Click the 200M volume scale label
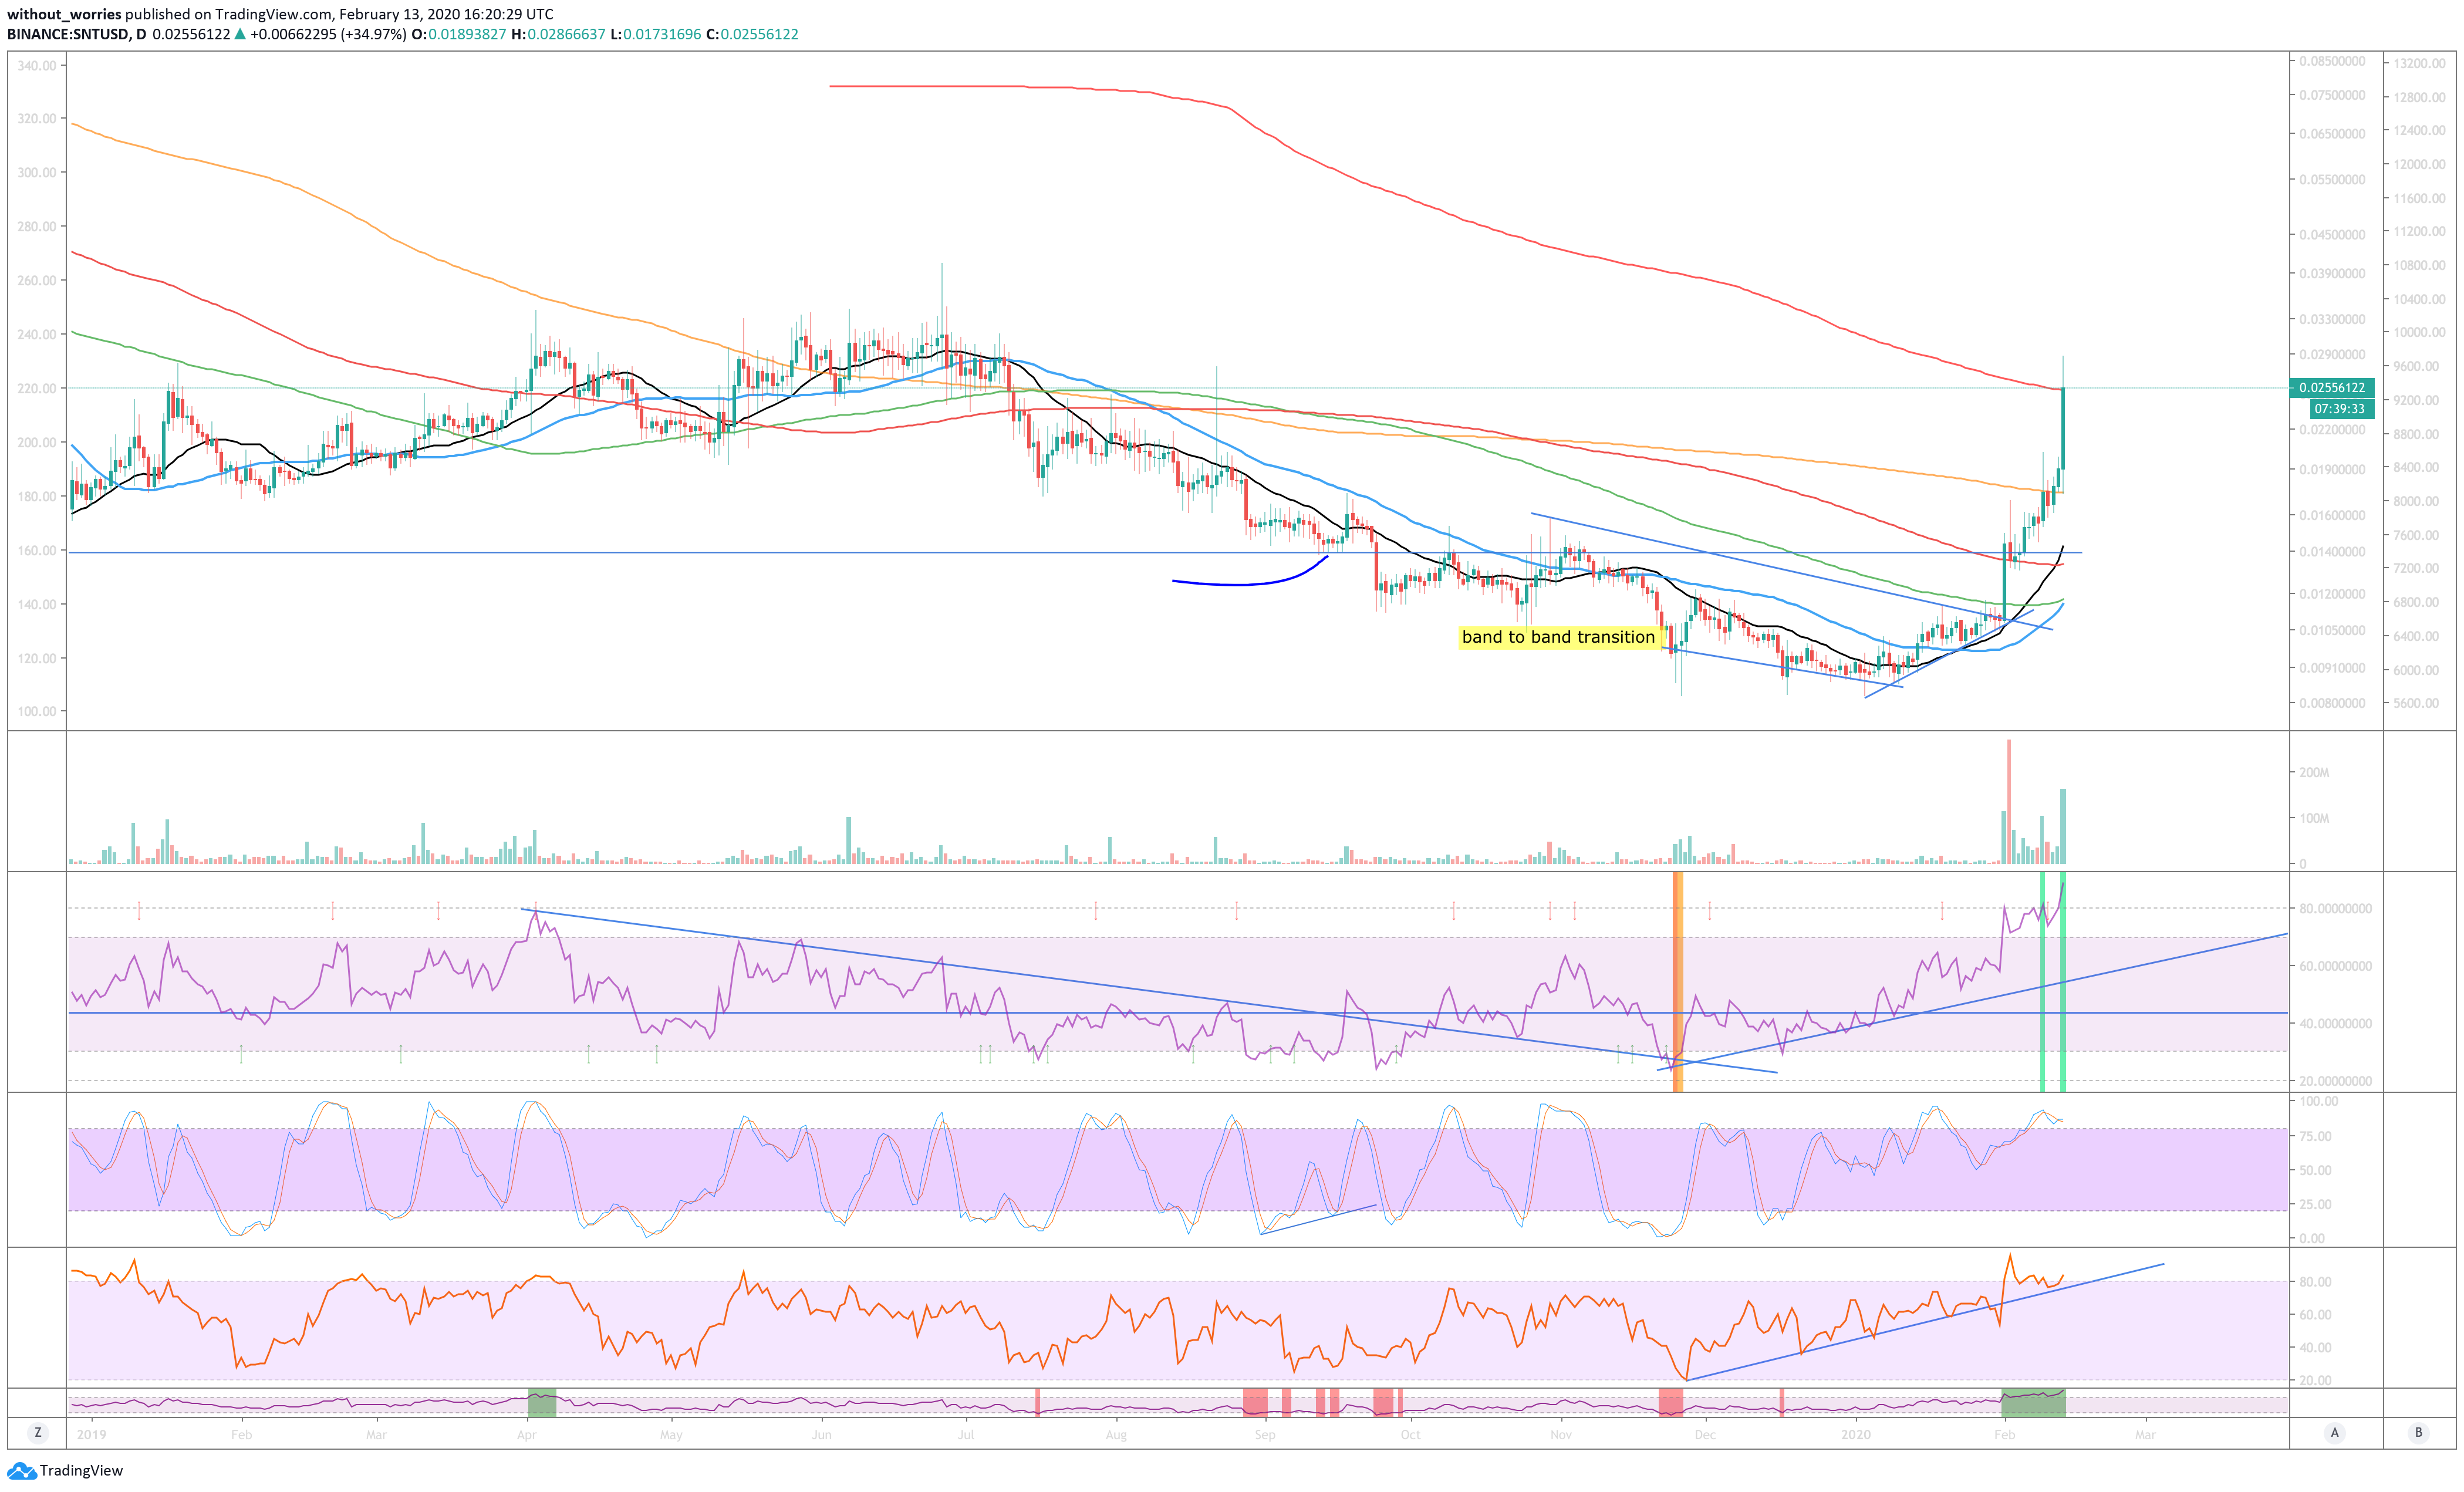 tap(2314, 773)
